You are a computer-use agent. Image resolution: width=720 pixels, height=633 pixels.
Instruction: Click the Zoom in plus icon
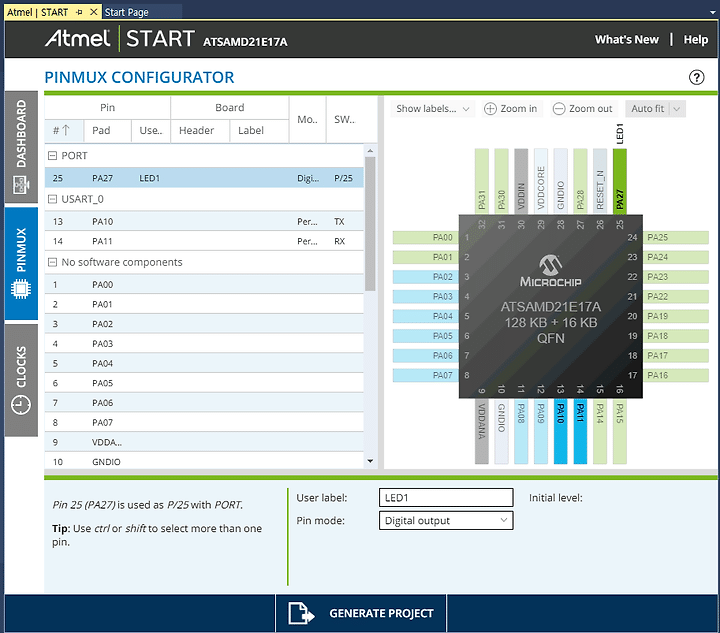[x=490, y=109]
